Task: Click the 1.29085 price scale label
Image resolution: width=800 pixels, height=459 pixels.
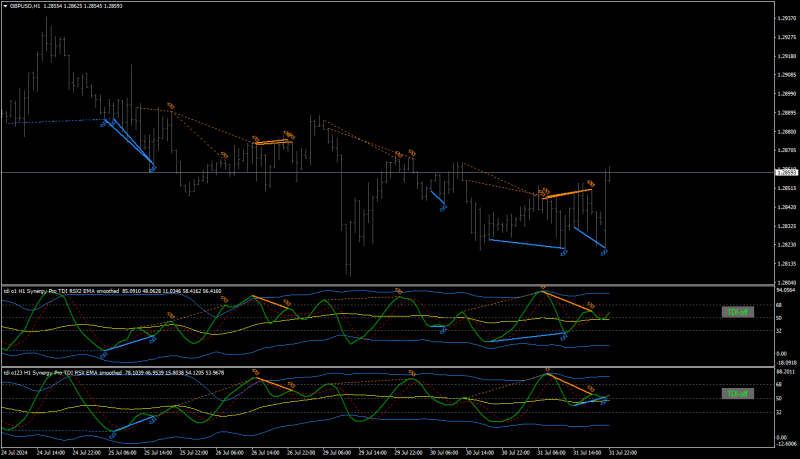Action: click(x=786, y=75)
